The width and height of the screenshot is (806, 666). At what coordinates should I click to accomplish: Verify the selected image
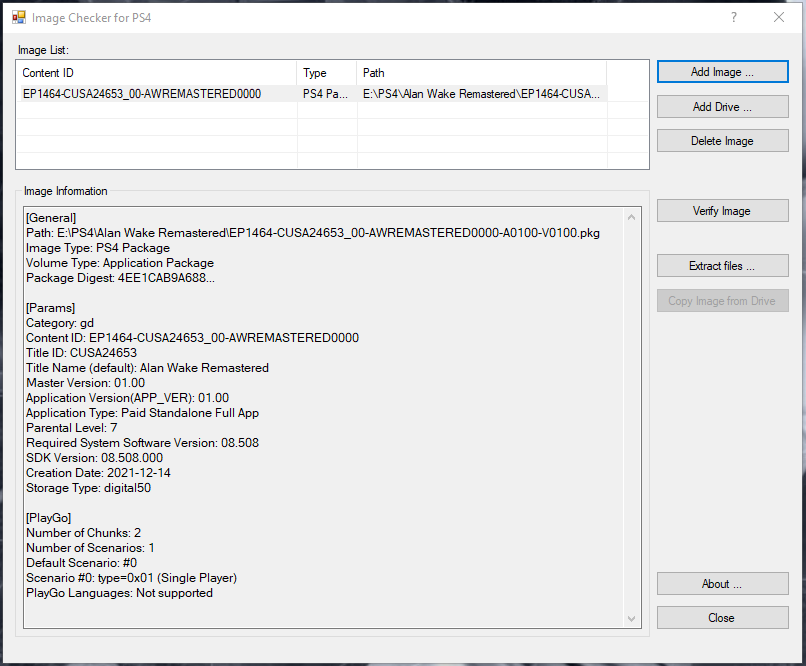pyautogui.click(x=722, y=211)
